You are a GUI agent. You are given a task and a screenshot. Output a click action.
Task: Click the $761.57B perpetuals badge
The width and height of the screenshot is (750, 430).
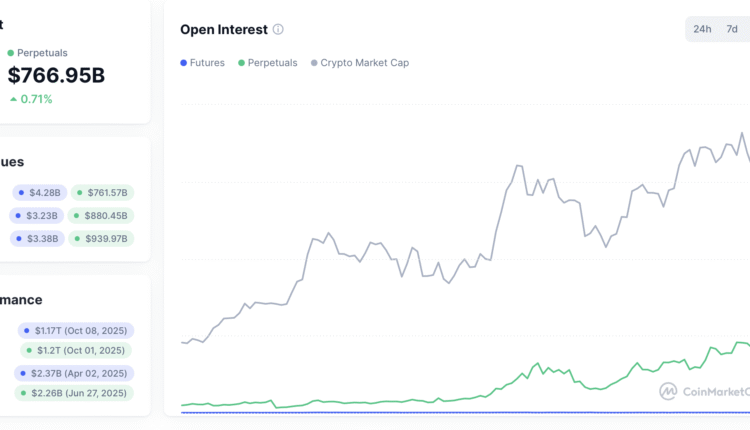pyautogui.click(x=102, y=192)
